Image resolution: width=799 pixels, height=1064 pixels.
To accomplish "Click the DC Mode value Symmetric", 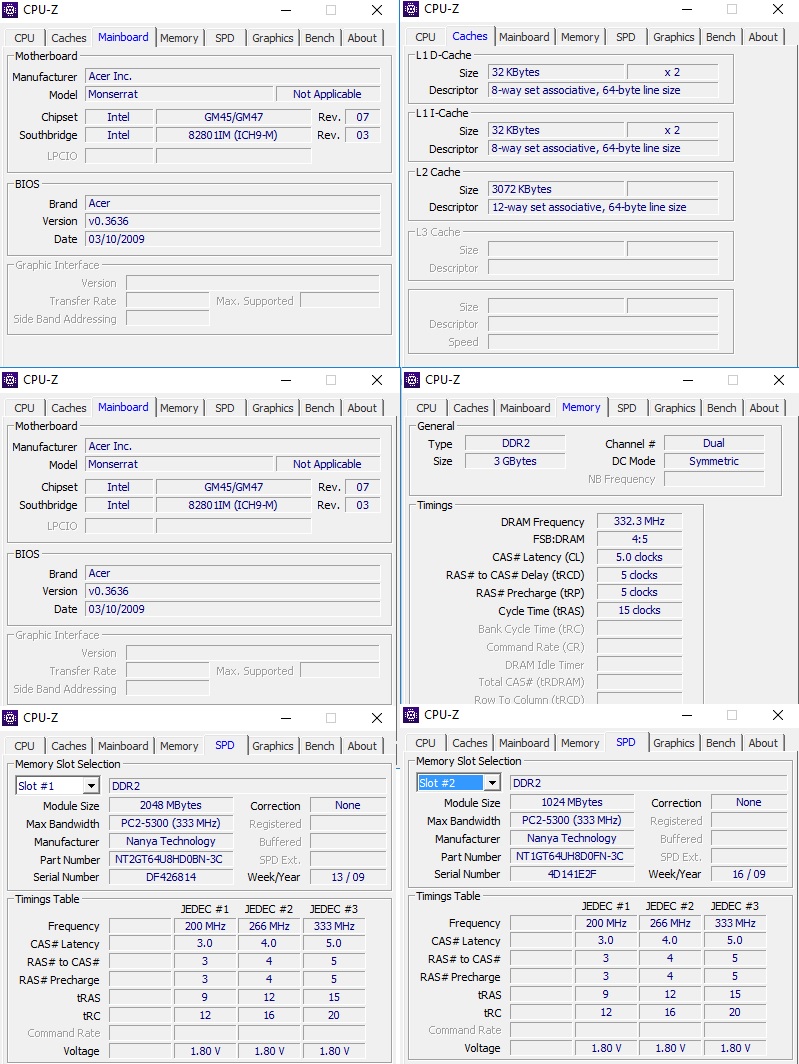I will coord(713,461).
